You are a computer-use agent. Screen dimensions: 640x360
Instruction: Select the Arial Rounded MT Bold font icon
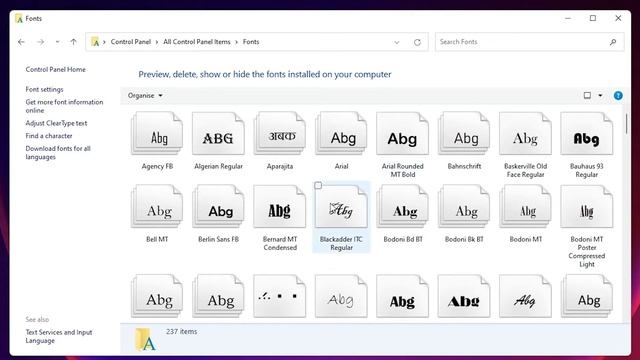402,134
